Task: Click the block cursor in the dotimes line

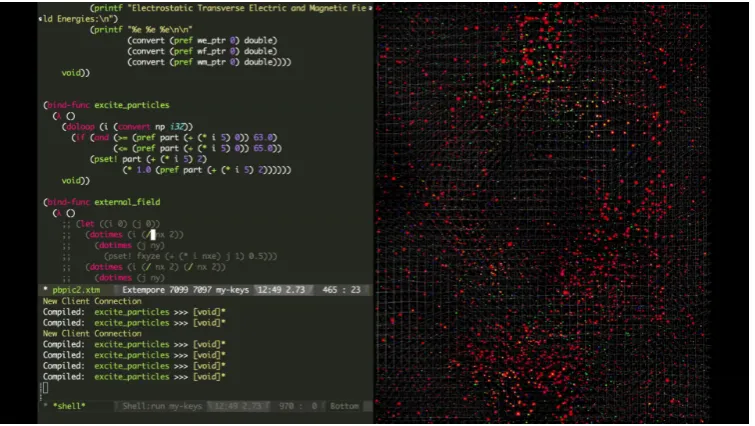Action: click(x=153, y=234)
